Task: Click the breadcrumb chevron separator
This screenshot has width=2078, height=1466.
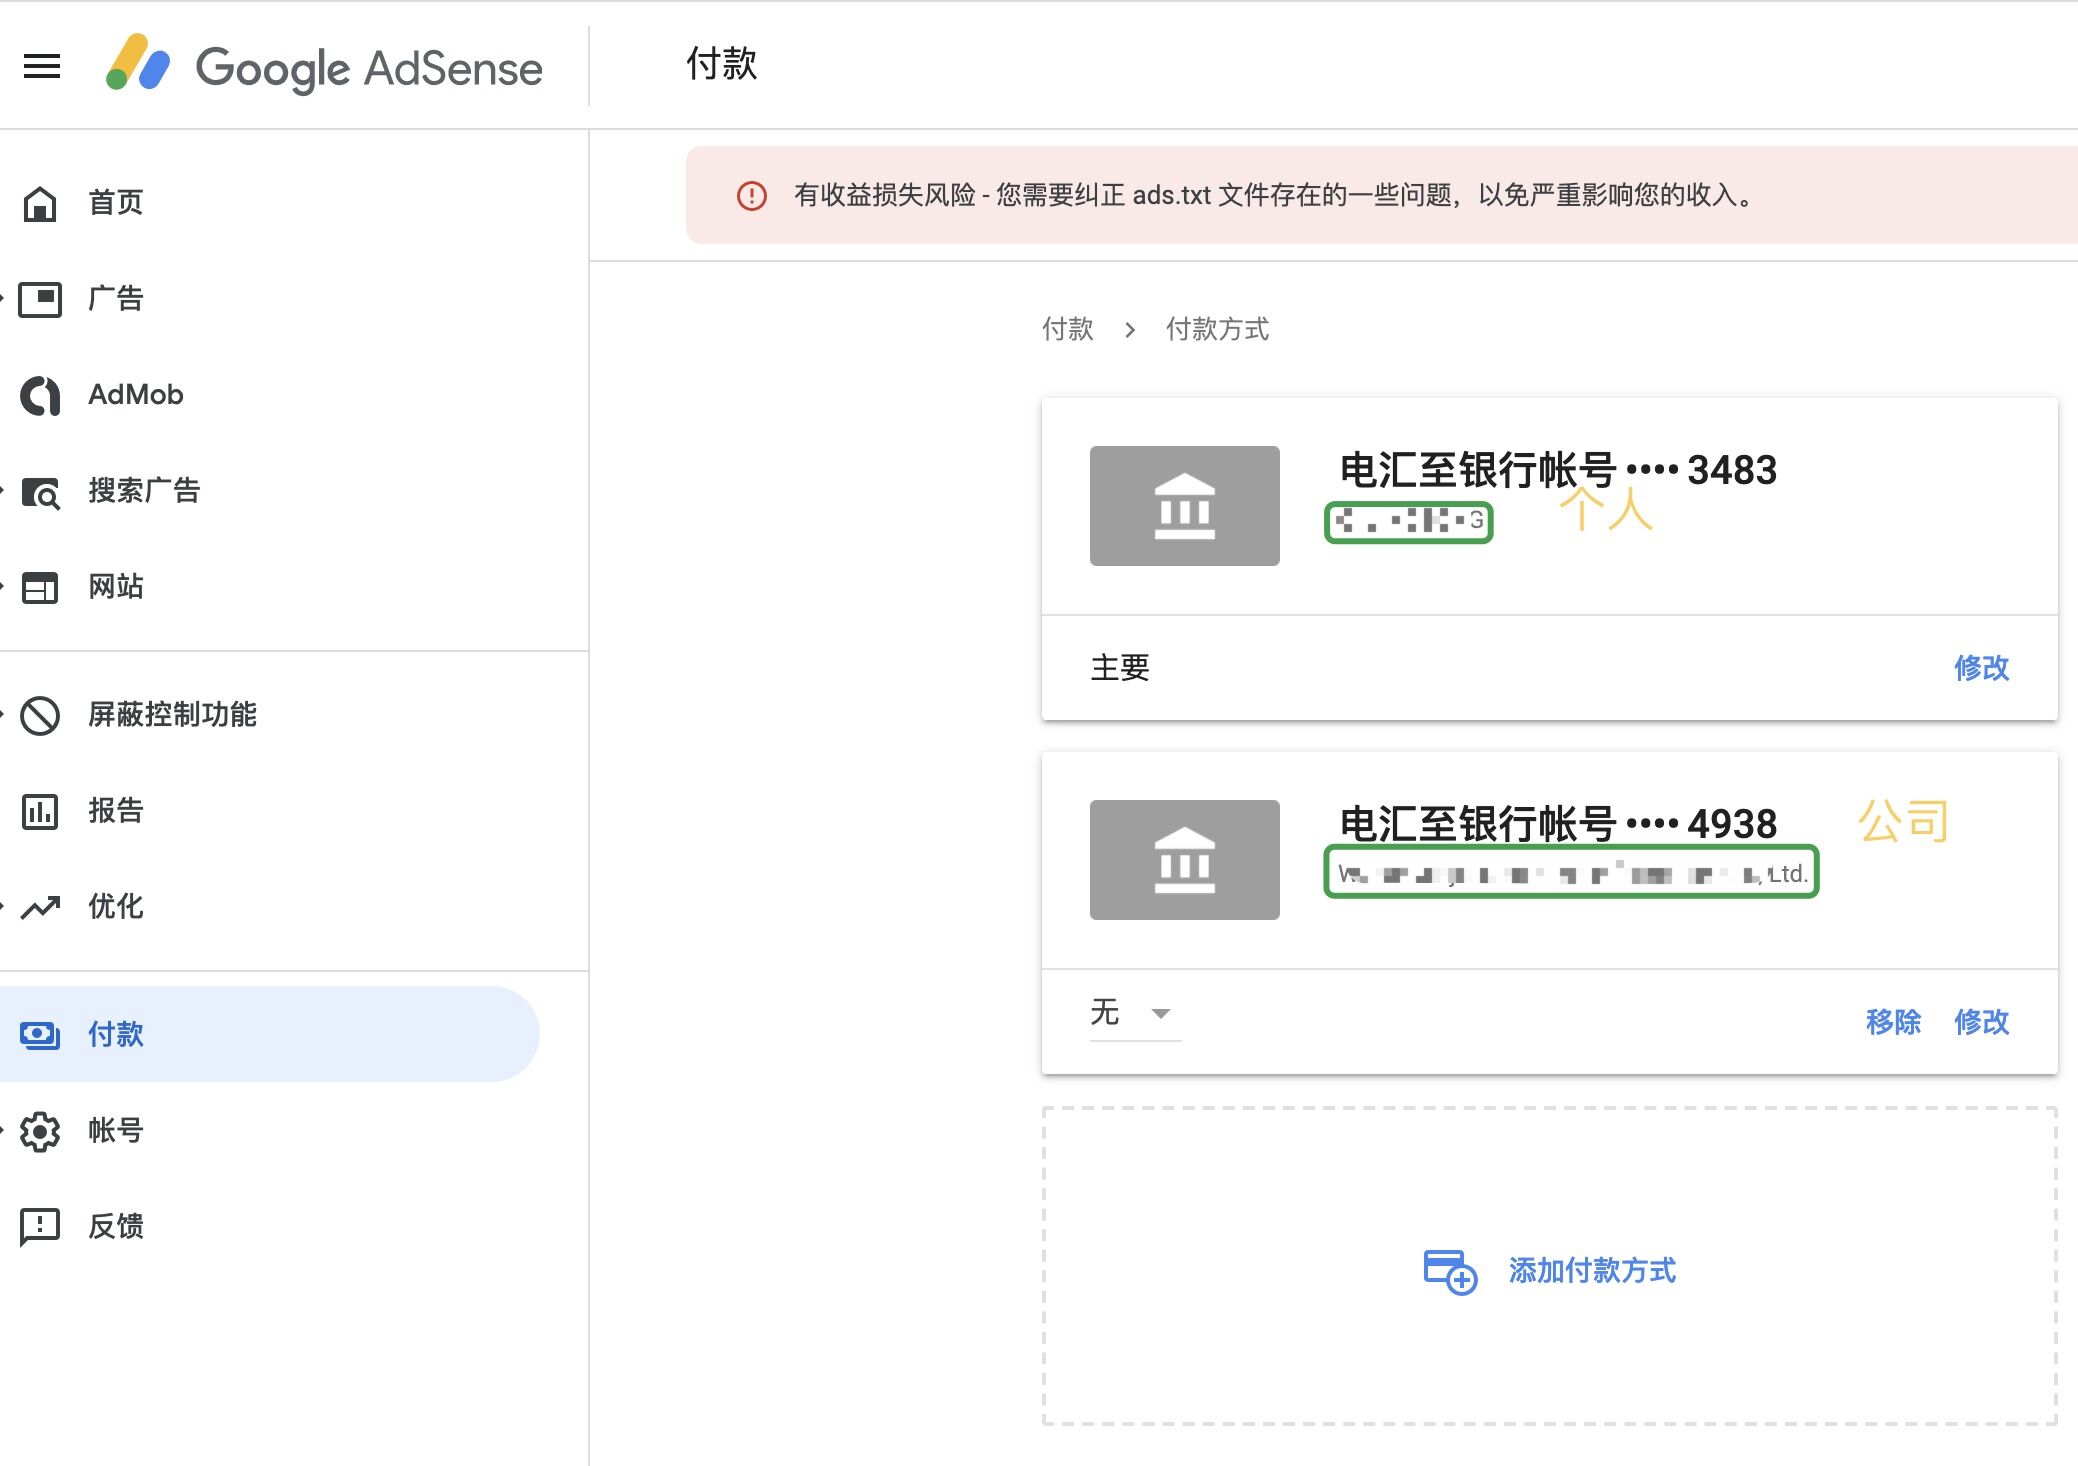Action: click(1130, 330)
